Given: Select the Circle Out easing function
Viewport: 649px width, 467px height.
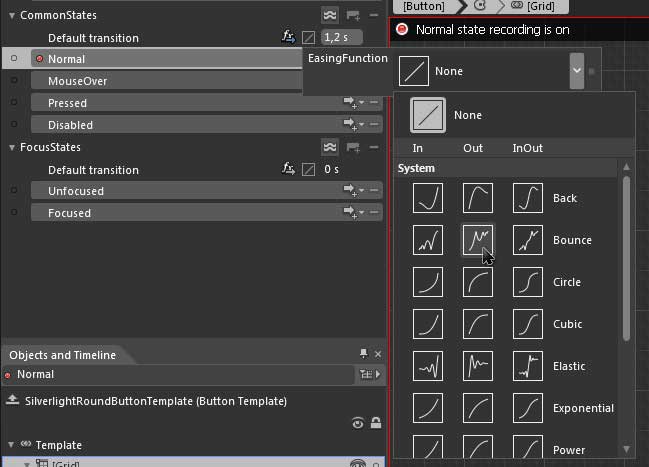Looking at the screenshot, I should [x=478, y=282].
